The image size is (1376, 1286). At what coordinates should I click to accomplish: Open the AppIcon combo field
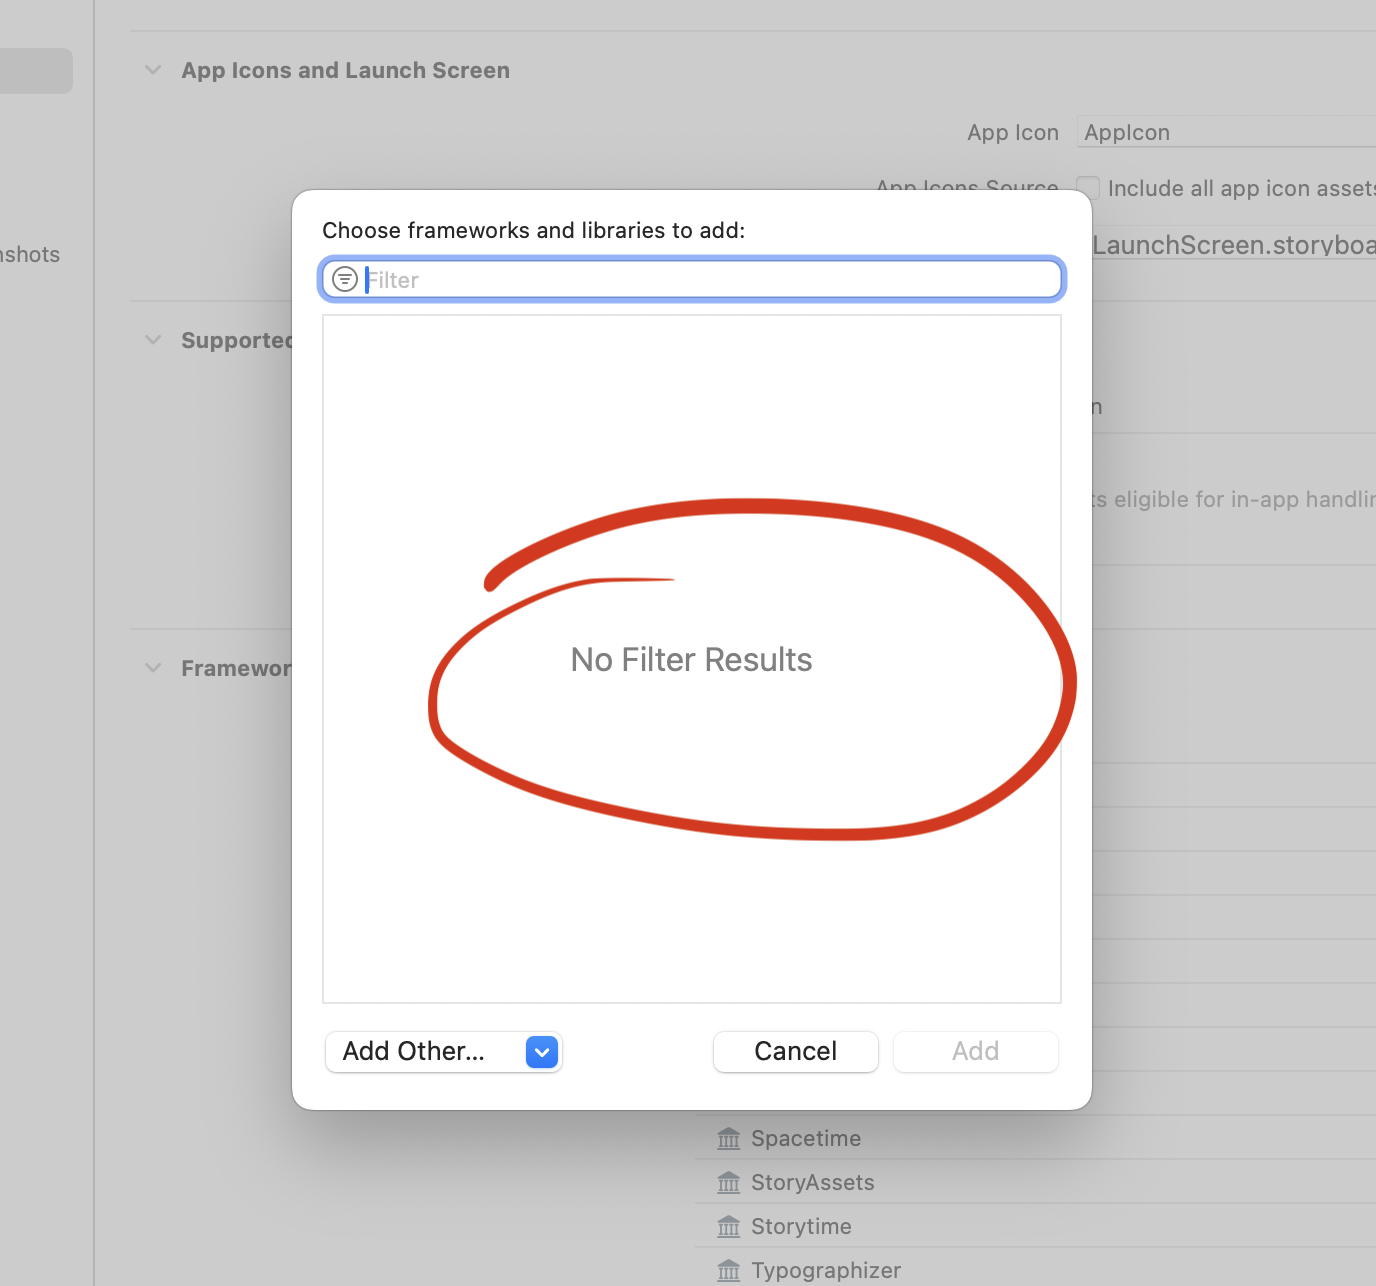1225,132
